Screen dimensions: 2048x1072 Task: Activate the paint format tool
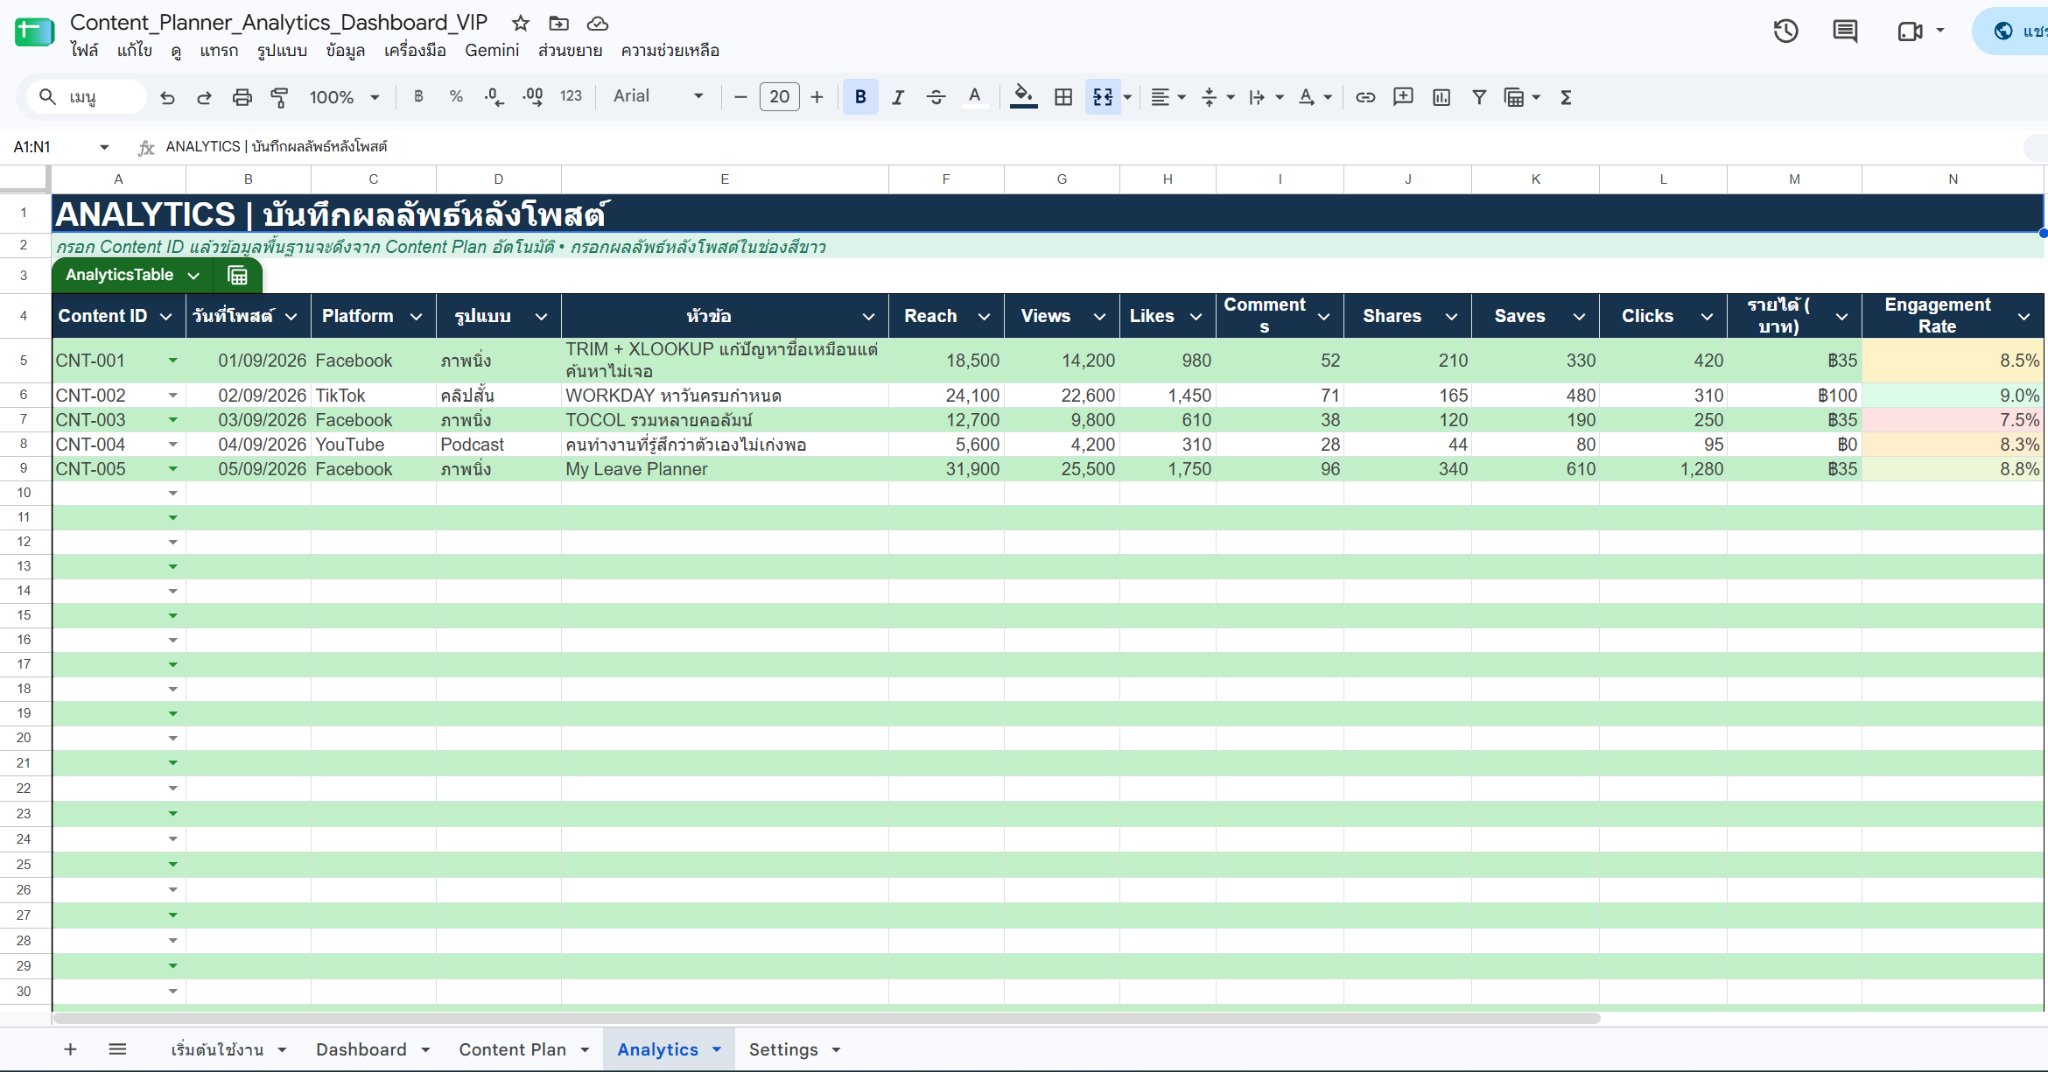click(280, 97)
